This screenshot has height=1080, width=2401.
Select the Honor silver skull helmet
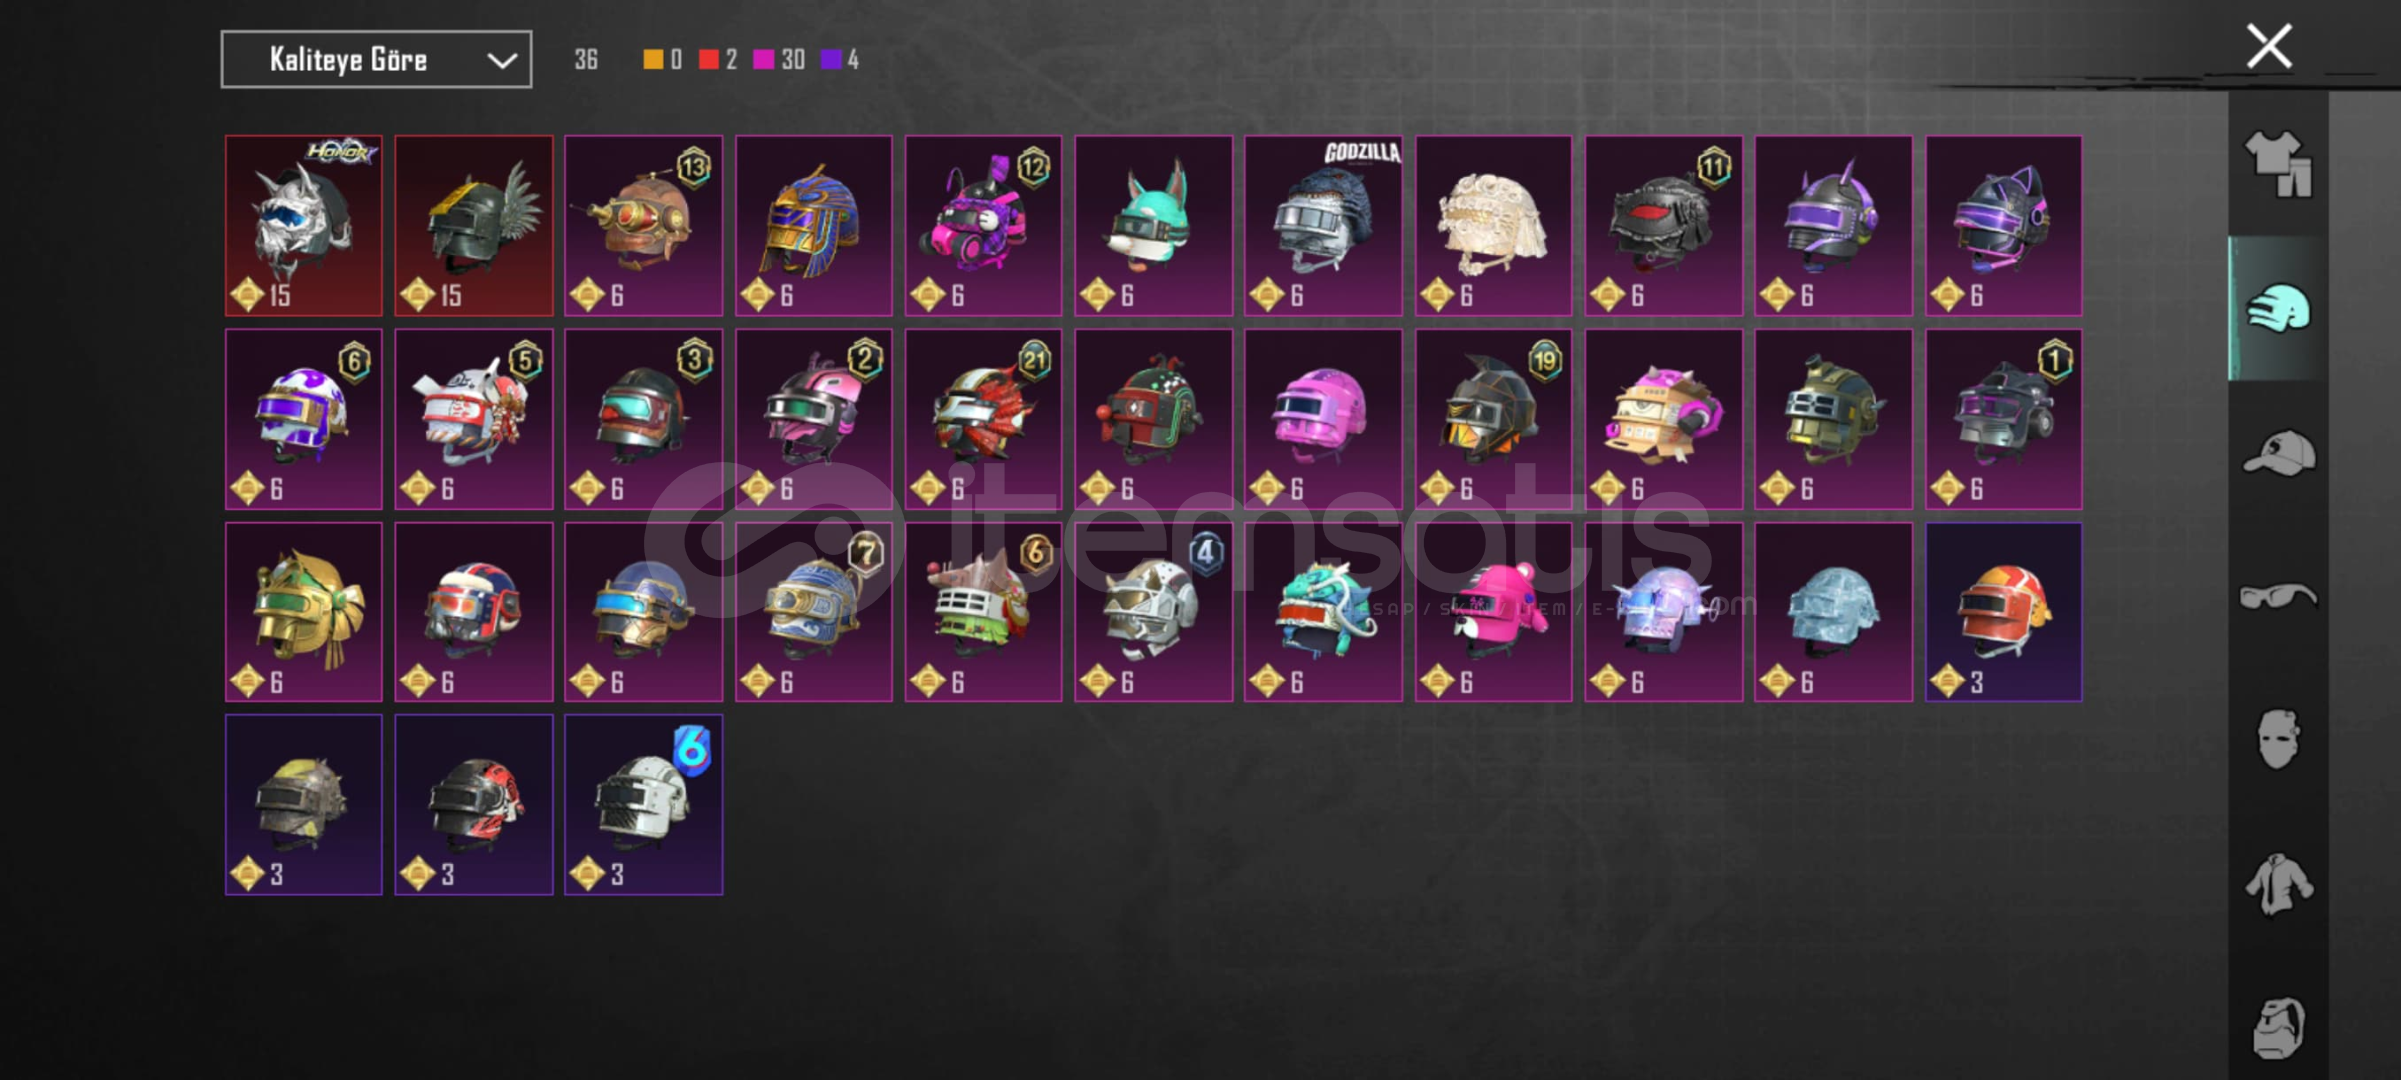[304, 226]
